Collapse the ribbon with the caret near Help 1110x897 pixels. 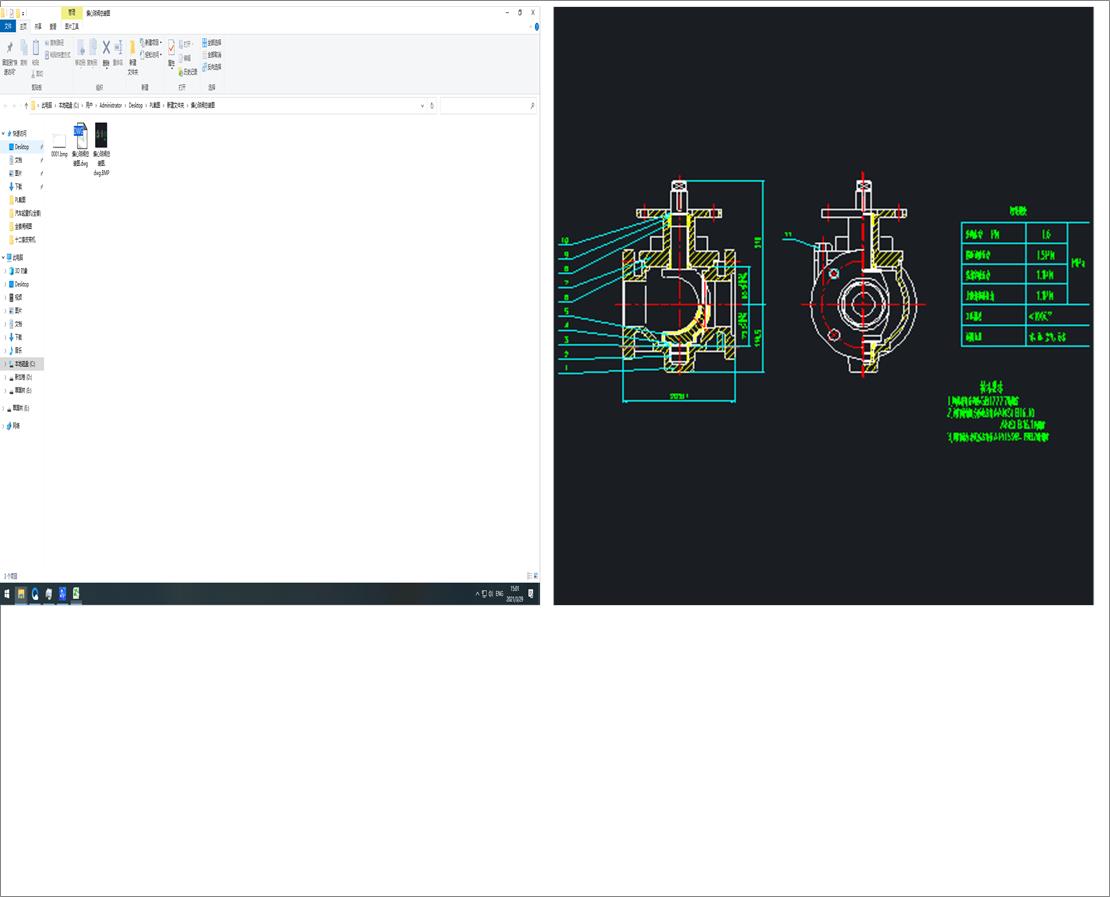tap(530, 26)
